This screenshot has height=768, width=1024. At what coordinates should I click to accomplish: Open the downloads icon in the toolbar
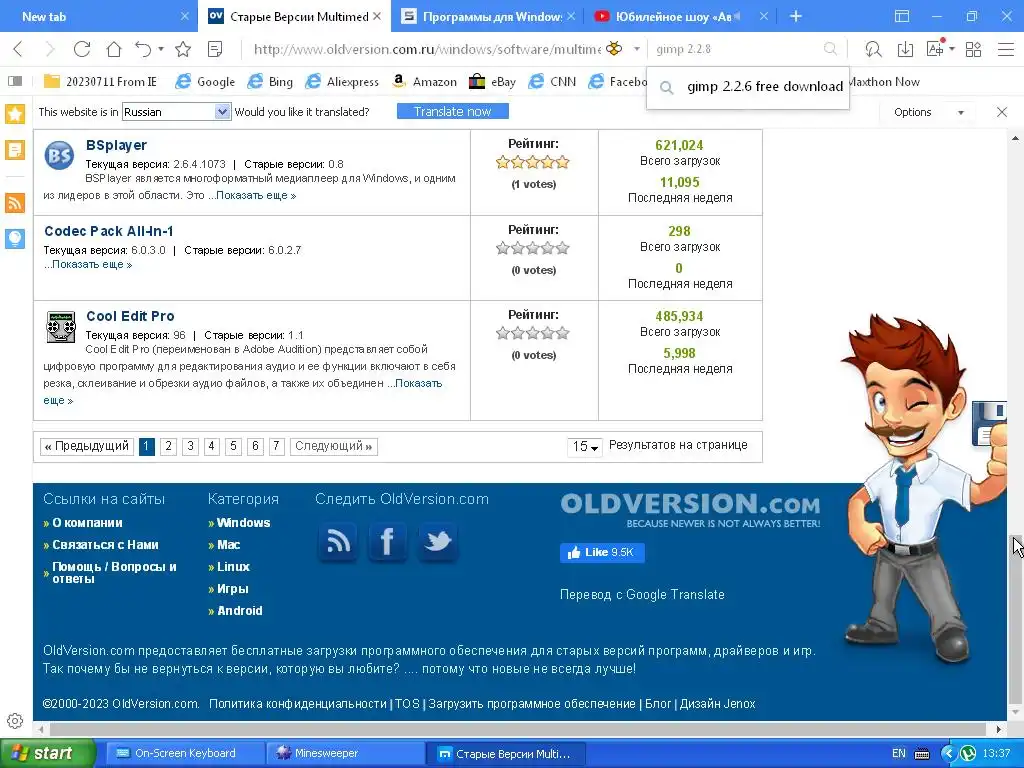pyautogui.click(x=905, y=49)
